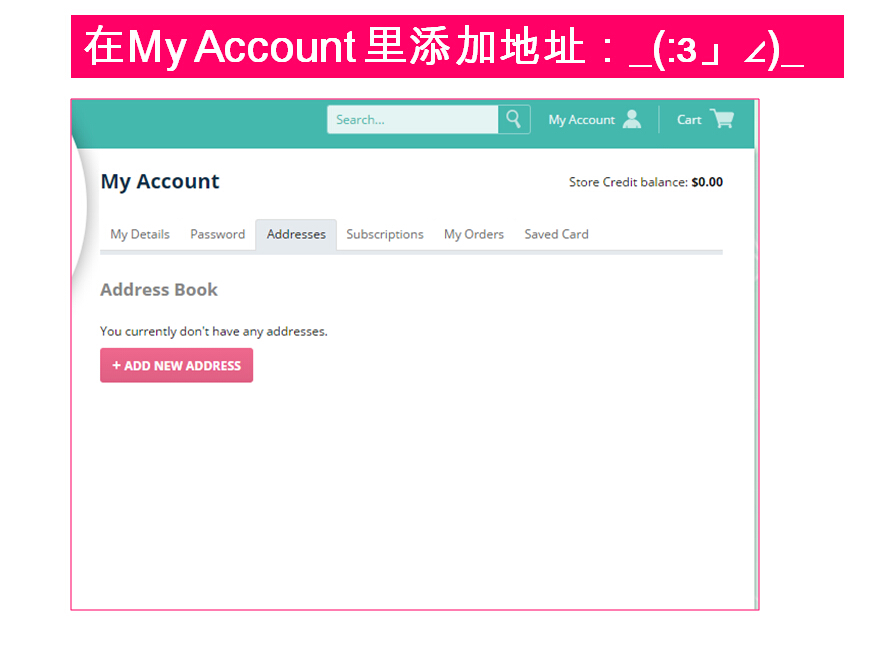Select the Addresses tab
The image size is (887, 670).
tap(296, 234)
